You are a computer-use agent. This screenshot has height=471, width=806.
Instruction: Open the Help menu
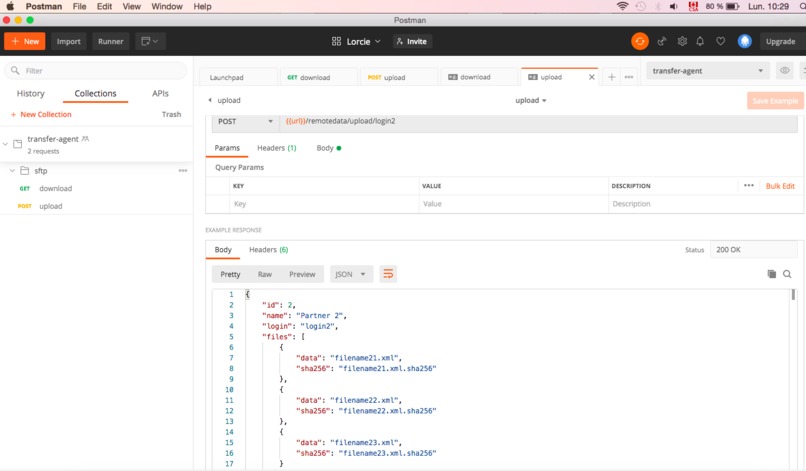point(202,6)
